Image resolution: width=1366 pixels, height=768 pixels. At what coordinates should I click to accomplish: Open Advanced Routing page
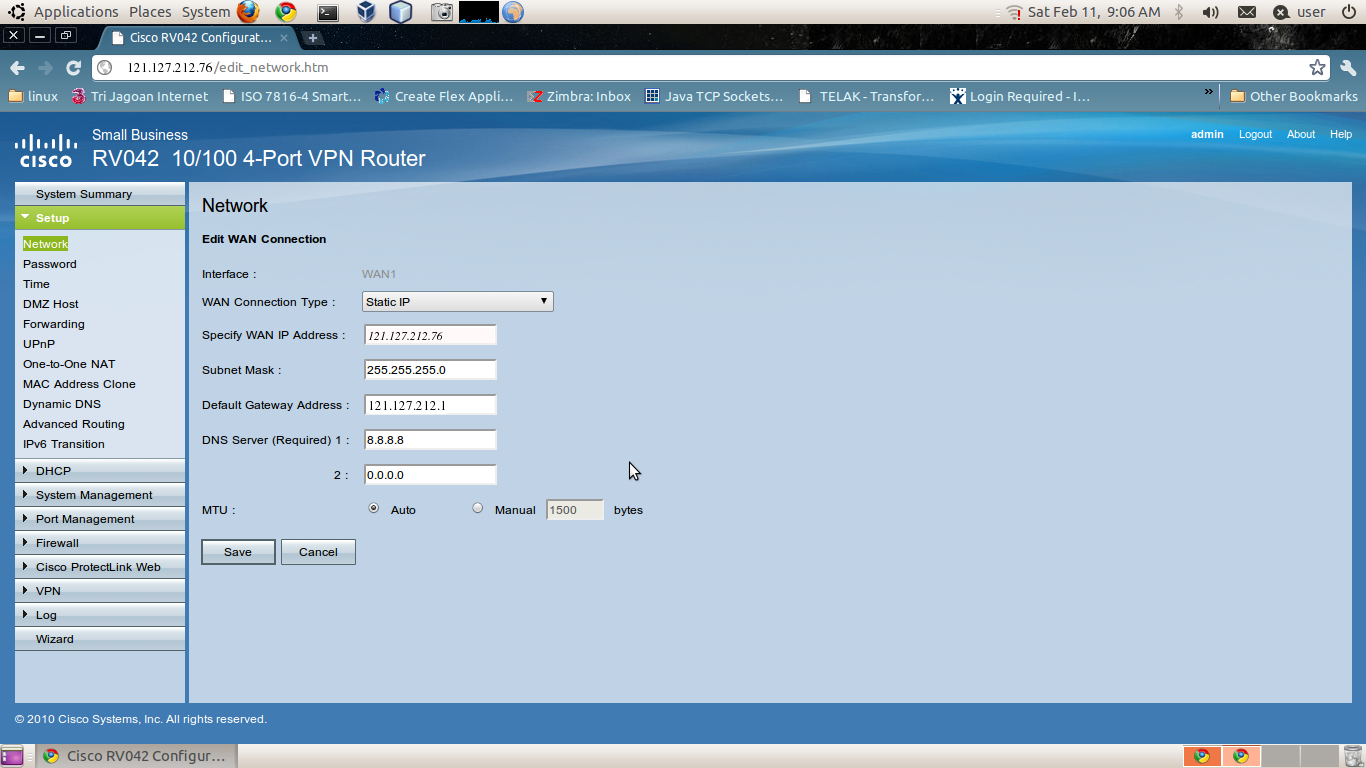pyautogui.click(x=74, y=424)
